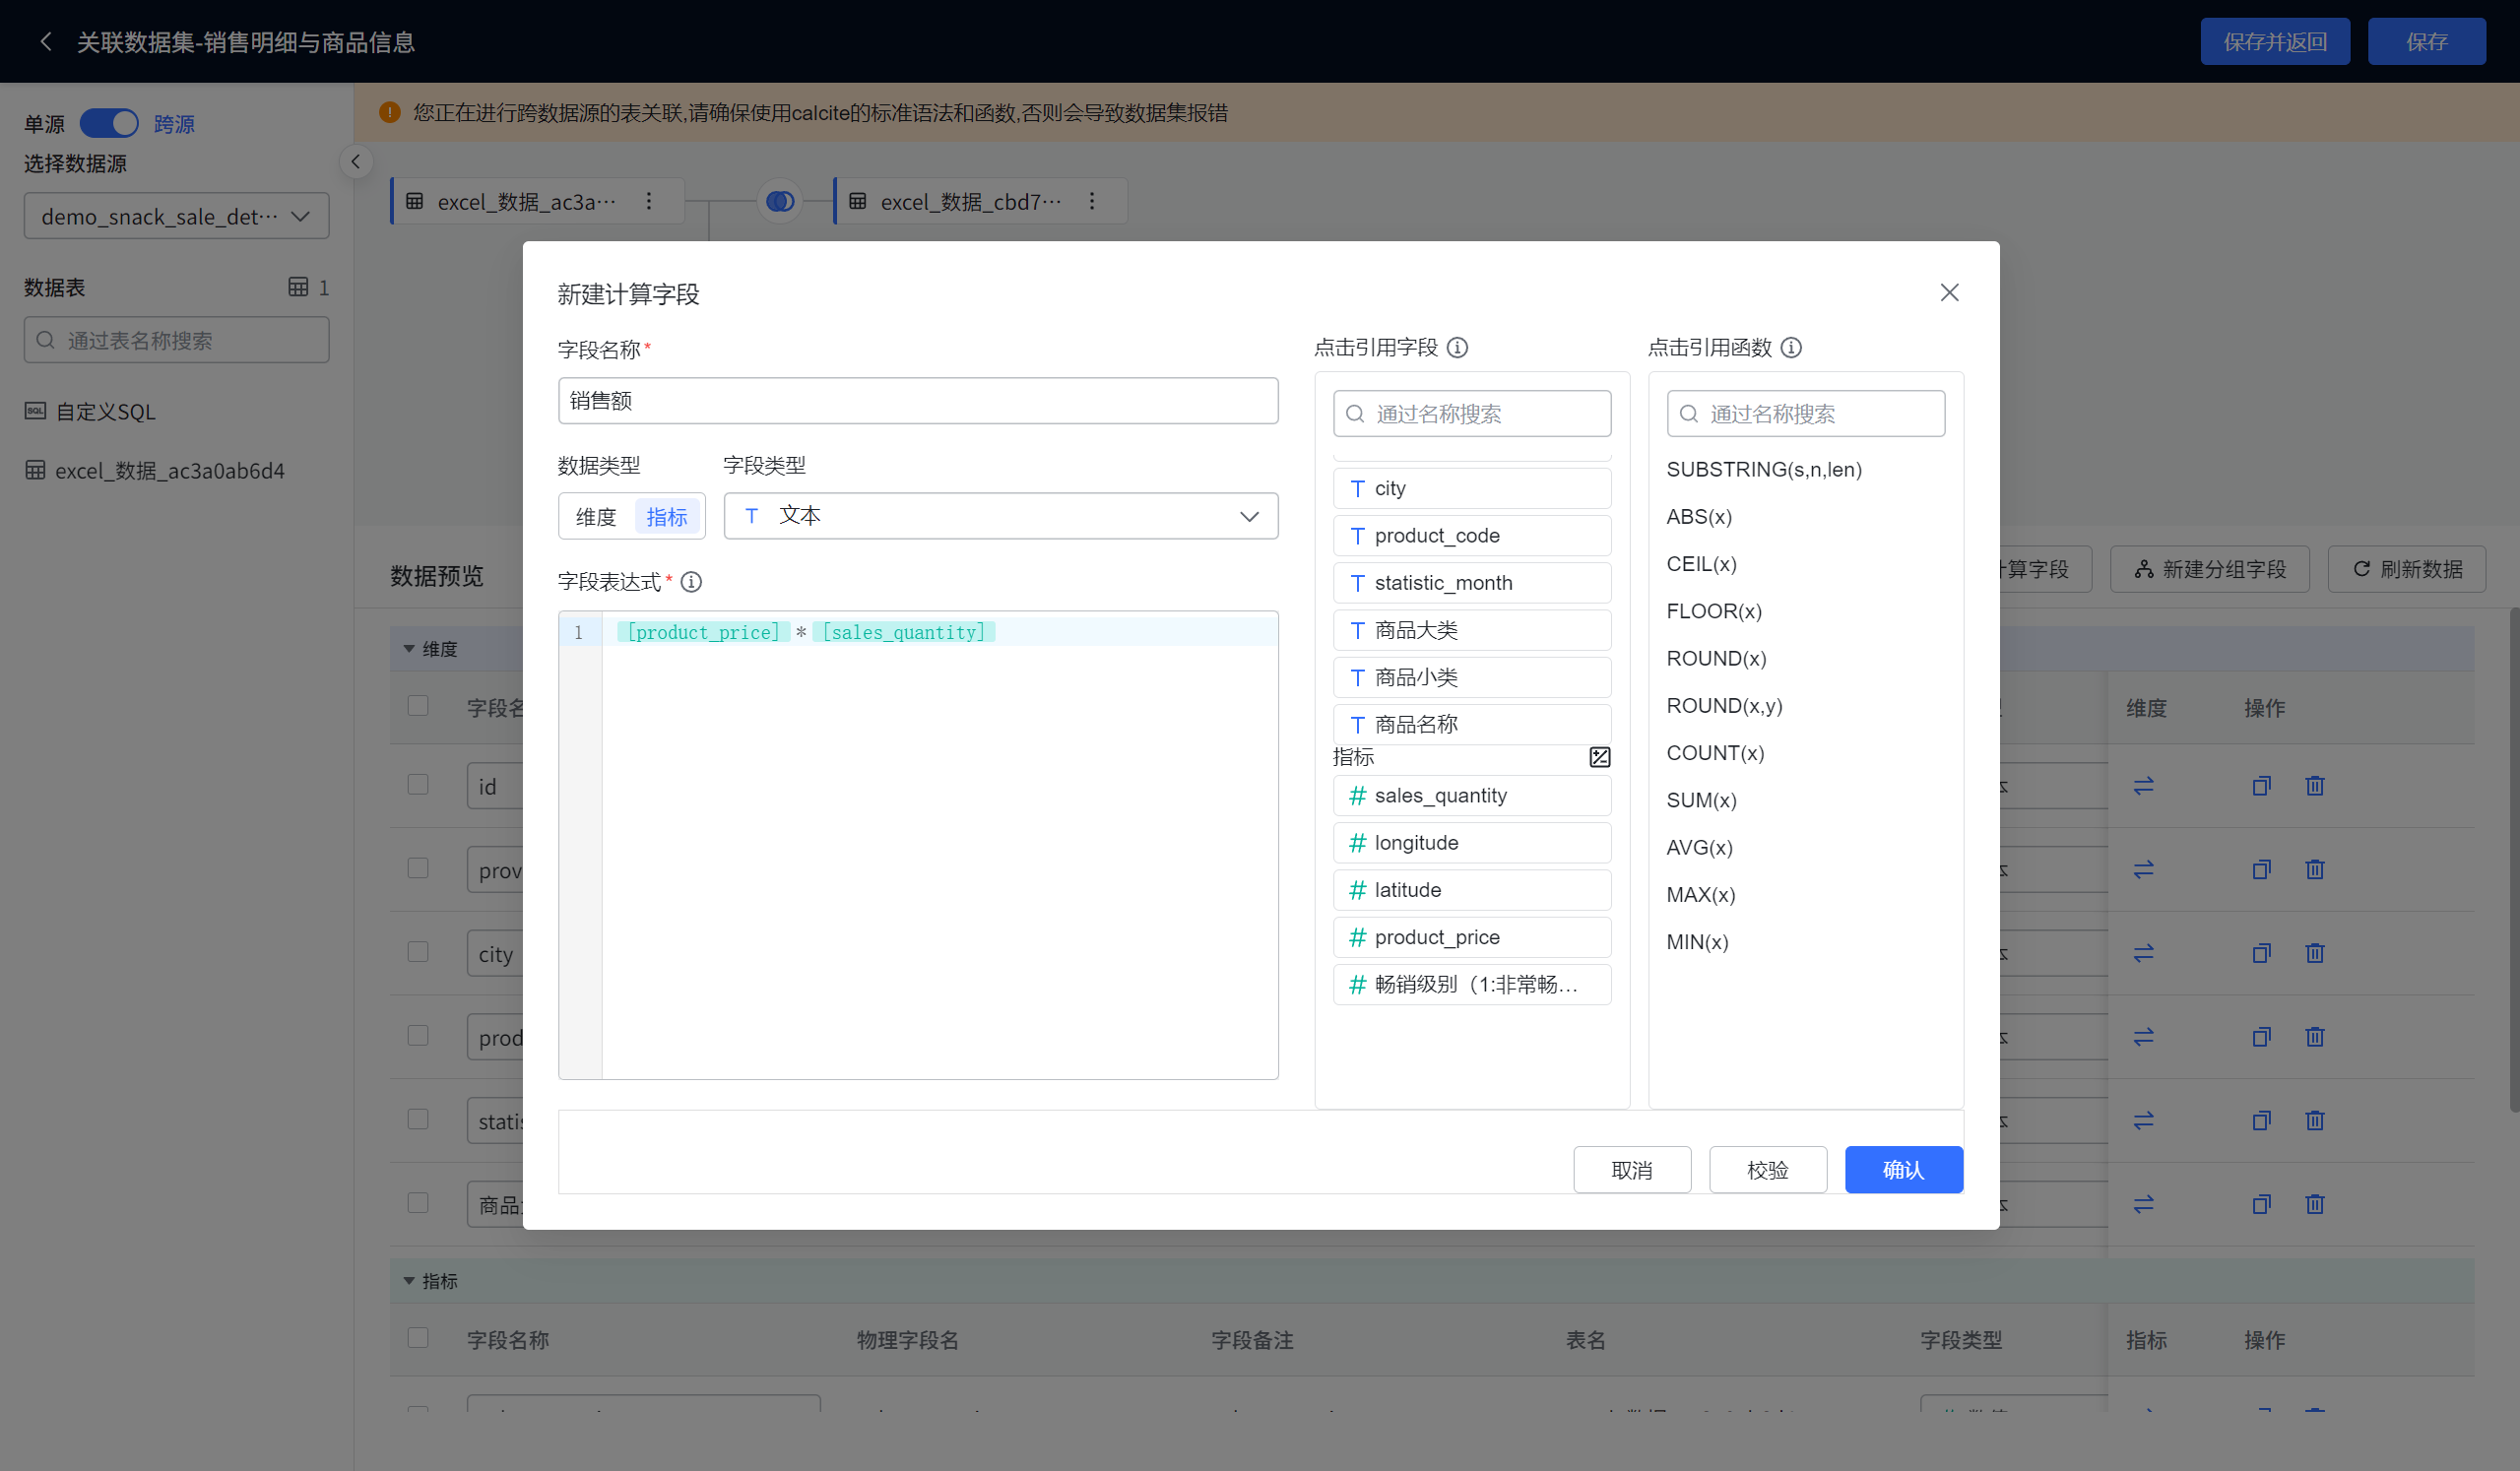
Task: Click info icon next to 点击引用字段
Action: point(1458,348)
